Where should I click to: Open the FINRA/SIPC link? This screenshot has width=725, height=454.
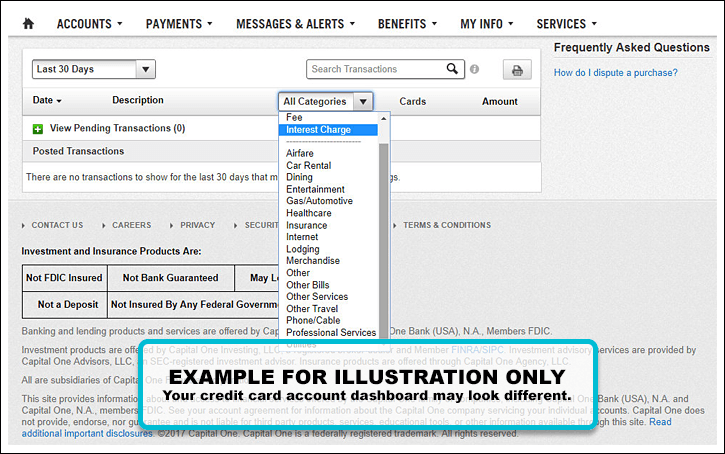click(x=477, y=350)
